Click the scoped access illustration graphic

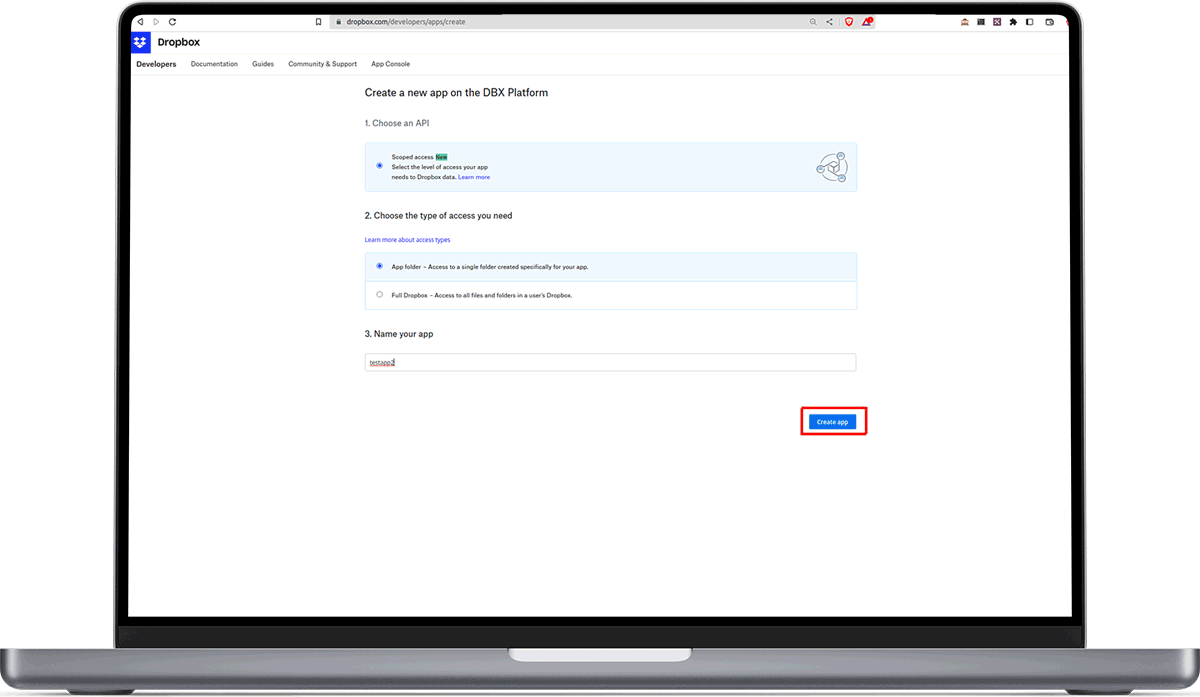(x=832, y=167)
